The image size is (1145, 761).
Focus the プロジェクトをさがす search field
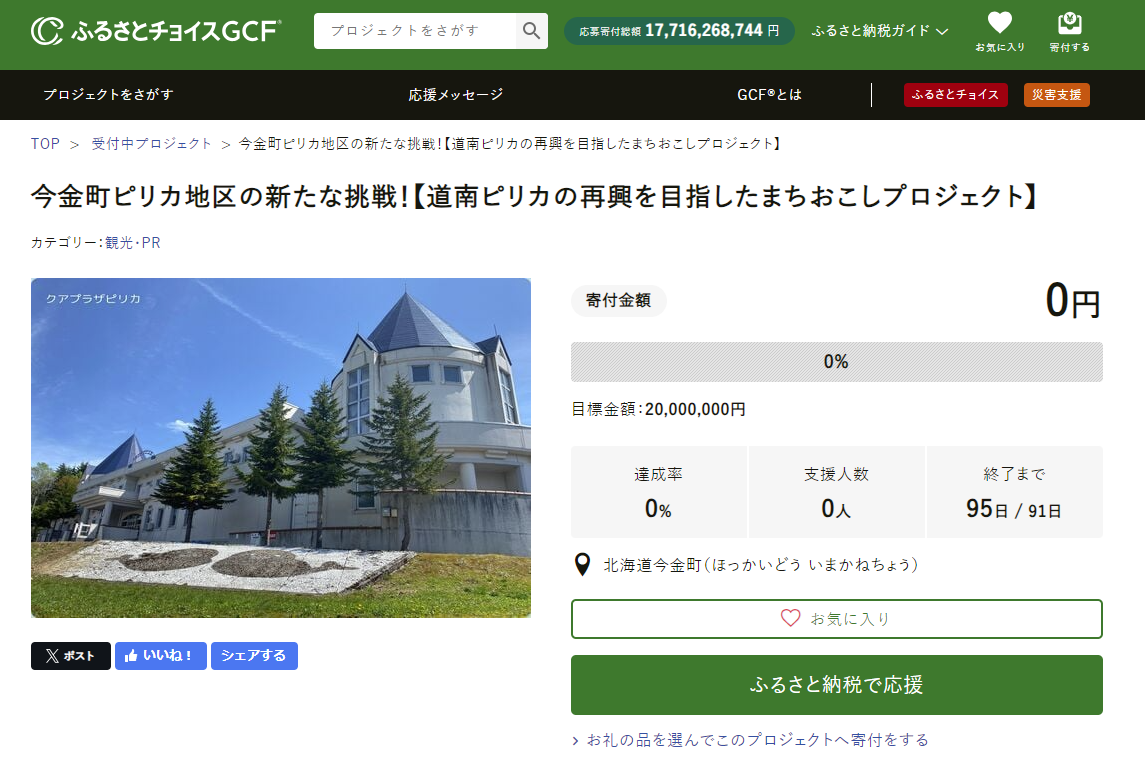[415, 31]
